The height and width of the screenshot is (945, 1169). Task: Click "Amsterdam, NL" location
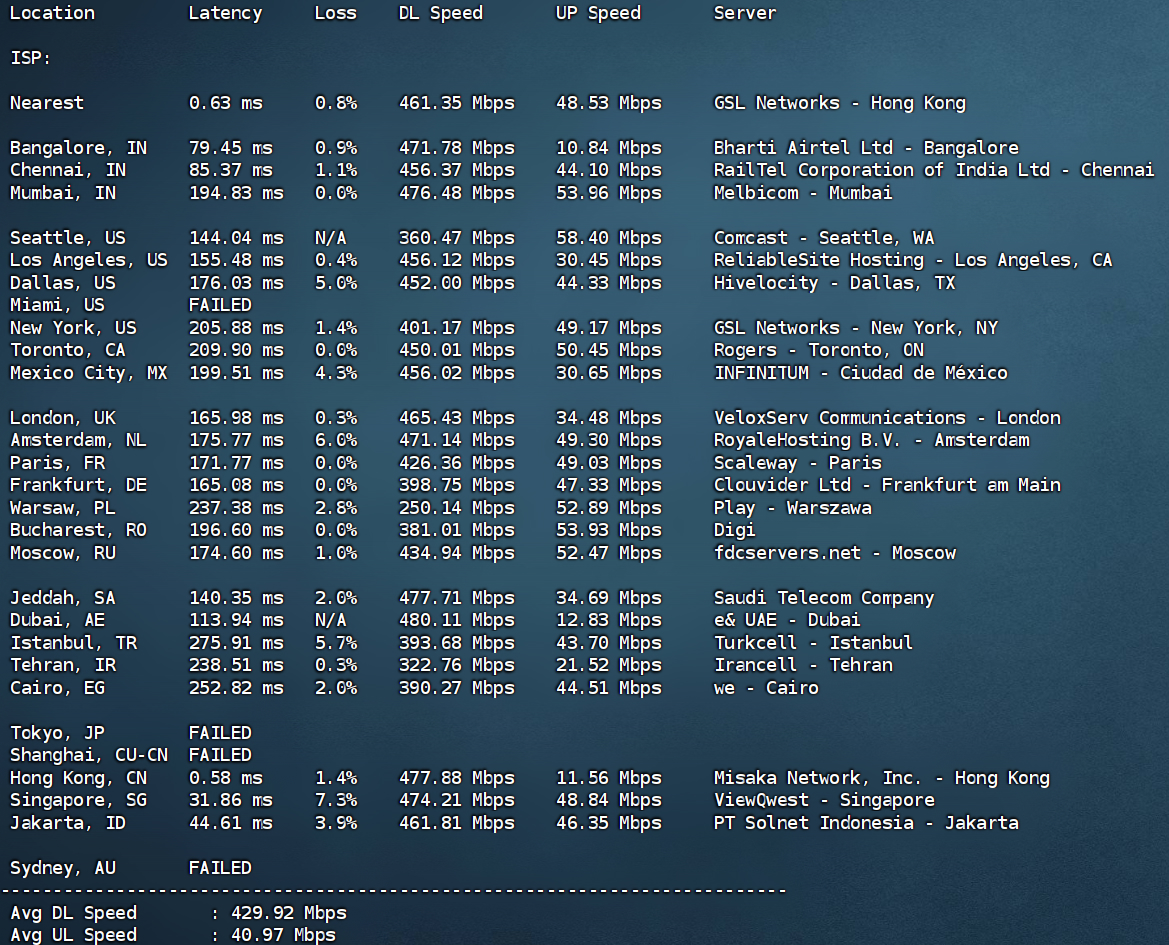tap(78, 440)
